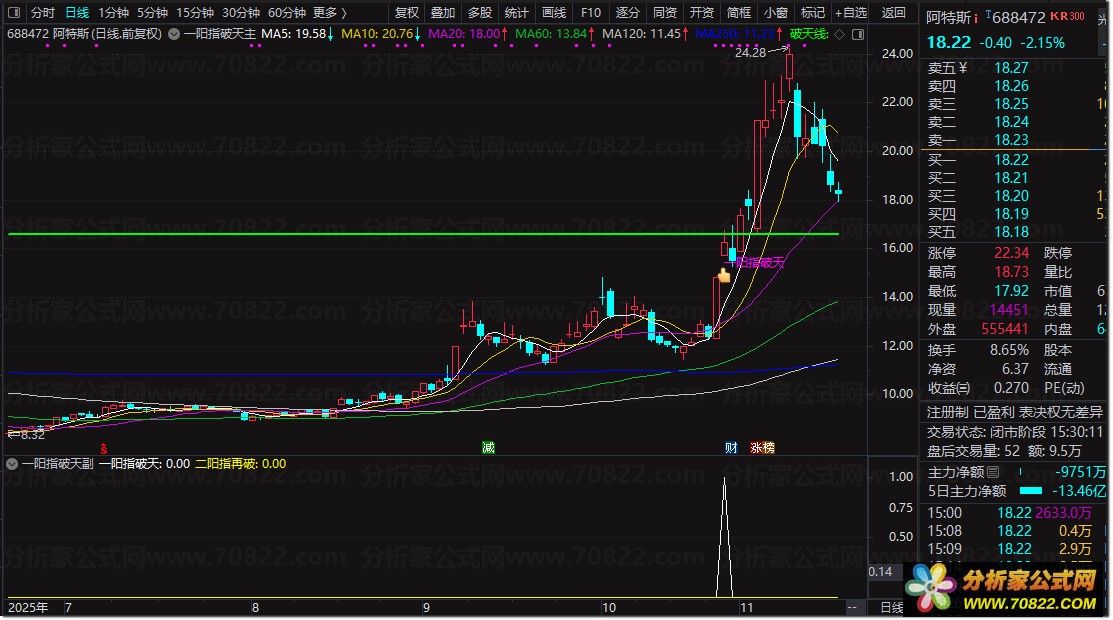Switch to the 1分钟 period

pos(113,12)
